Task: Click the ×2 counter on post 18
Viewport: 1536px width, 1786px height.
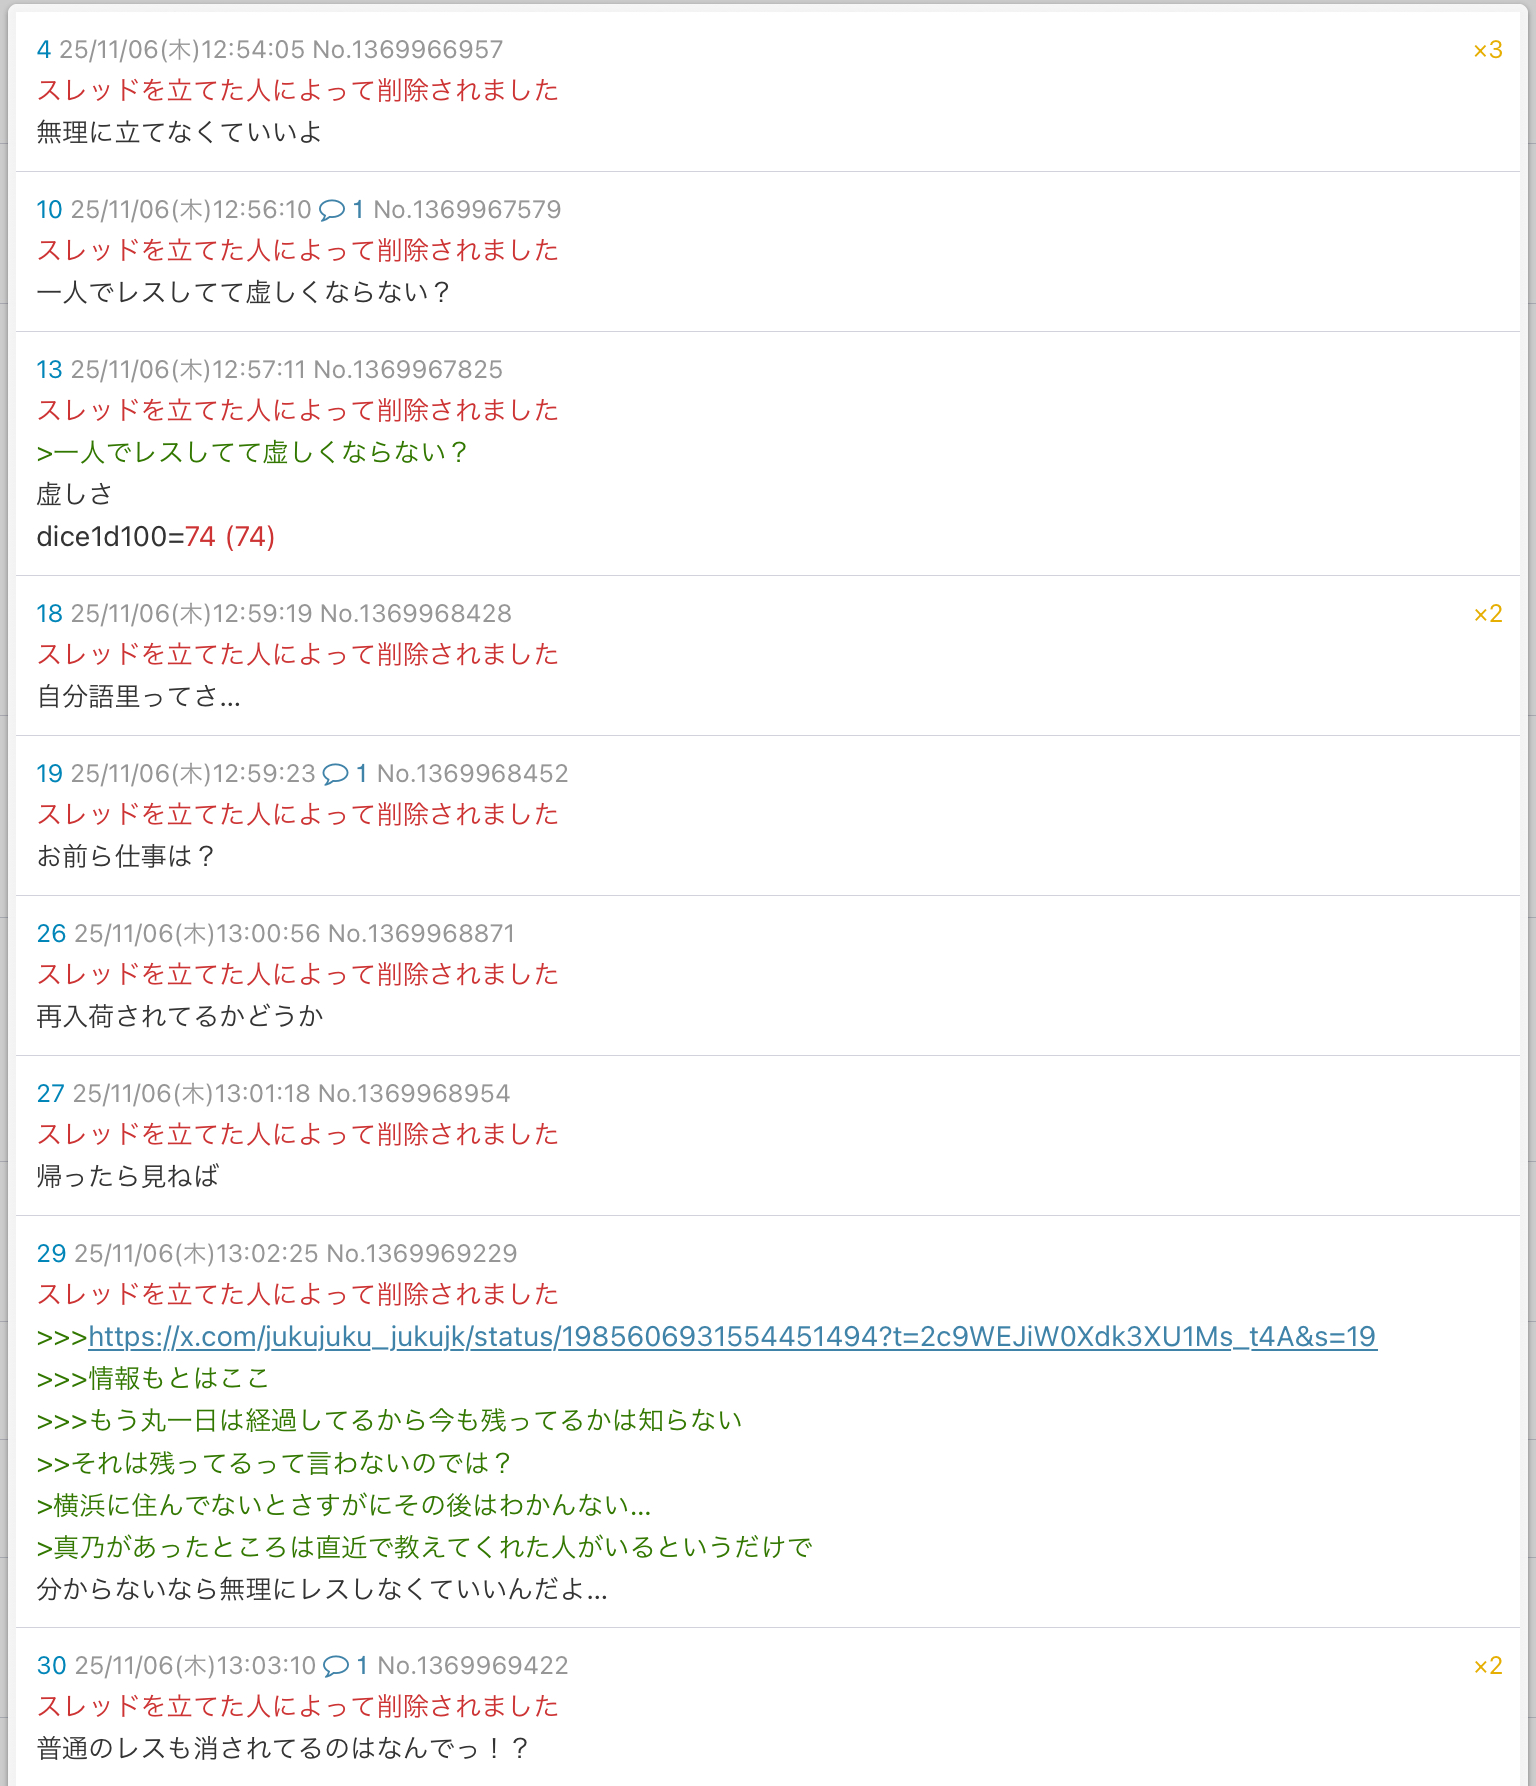Action: point(1487,614)
